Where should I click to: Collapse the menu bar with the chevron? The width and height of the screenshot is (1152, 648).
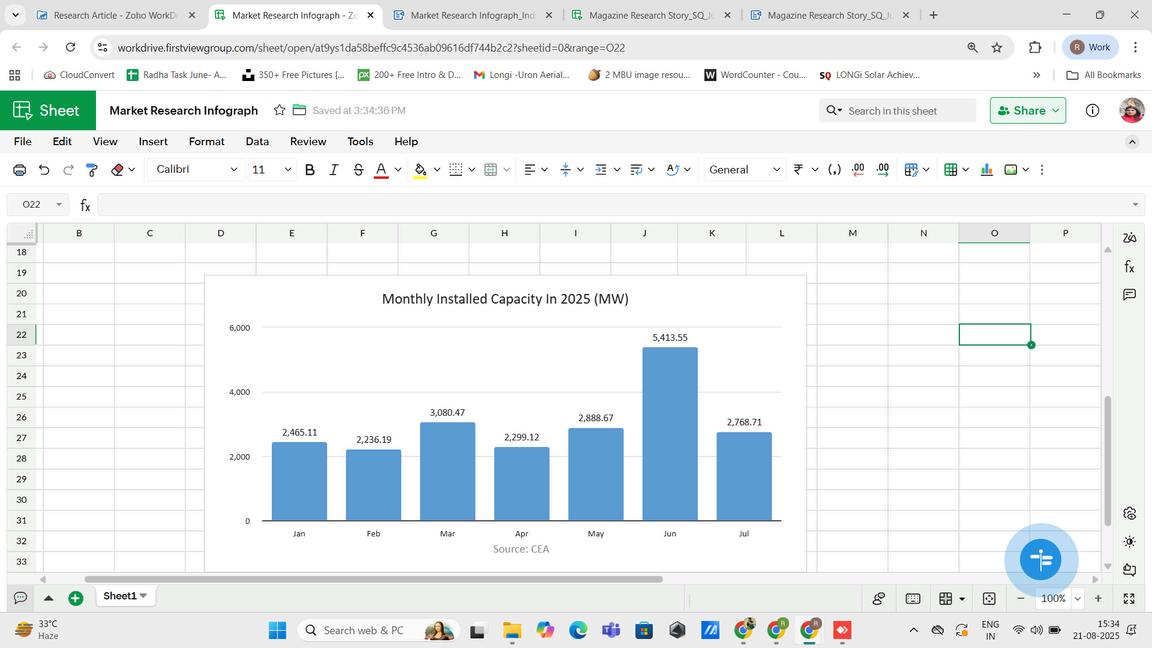pyautogui.click(x=1132, y=142)
